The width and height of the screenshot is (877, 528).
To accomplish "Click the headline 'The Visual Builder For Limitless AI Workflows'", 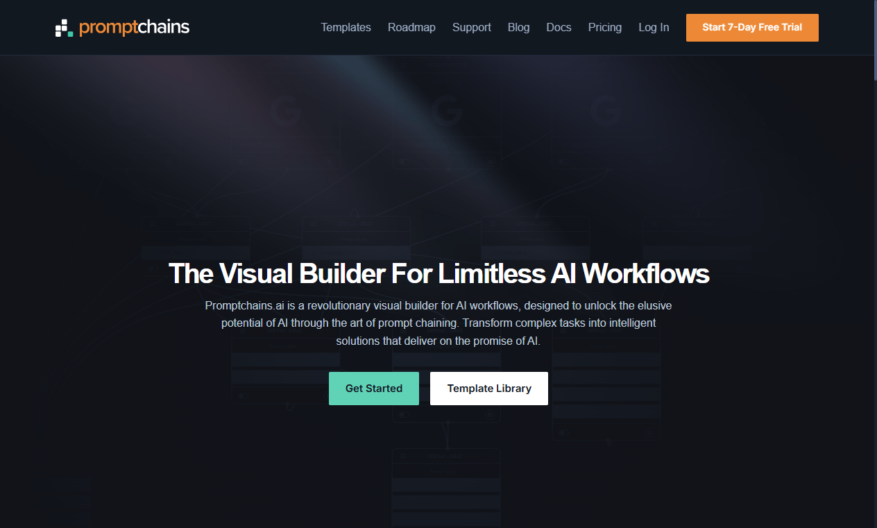I will 439,274.
